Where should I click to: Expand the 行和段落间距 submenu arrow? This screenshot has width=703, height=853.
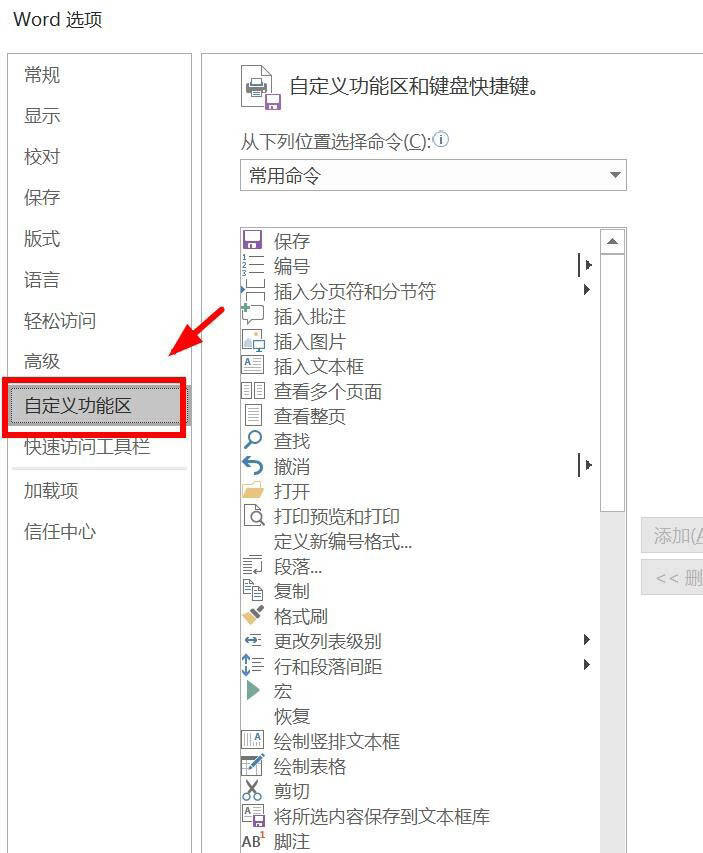point(587,664)
